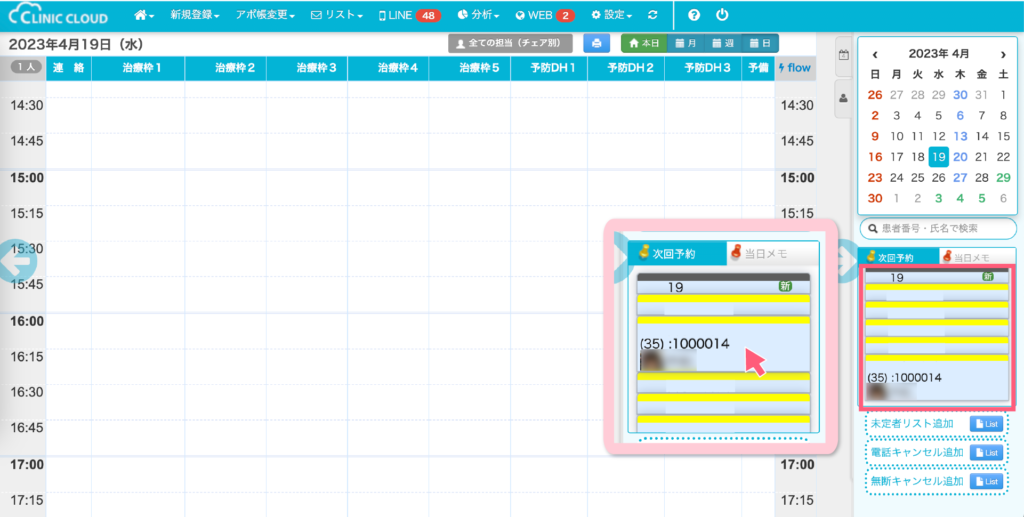This screenshot has height=517, width=1024.
Task: Click List button beside 未定者リスト追加
Action: point(987,424)
